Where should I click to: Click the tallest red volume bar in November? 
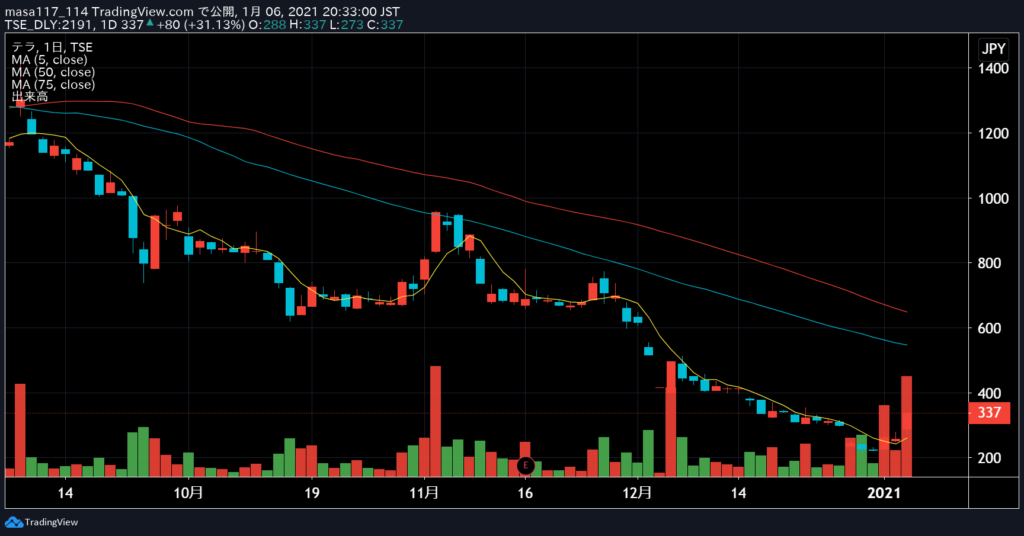pyautogui.click(x=436, y=421)
